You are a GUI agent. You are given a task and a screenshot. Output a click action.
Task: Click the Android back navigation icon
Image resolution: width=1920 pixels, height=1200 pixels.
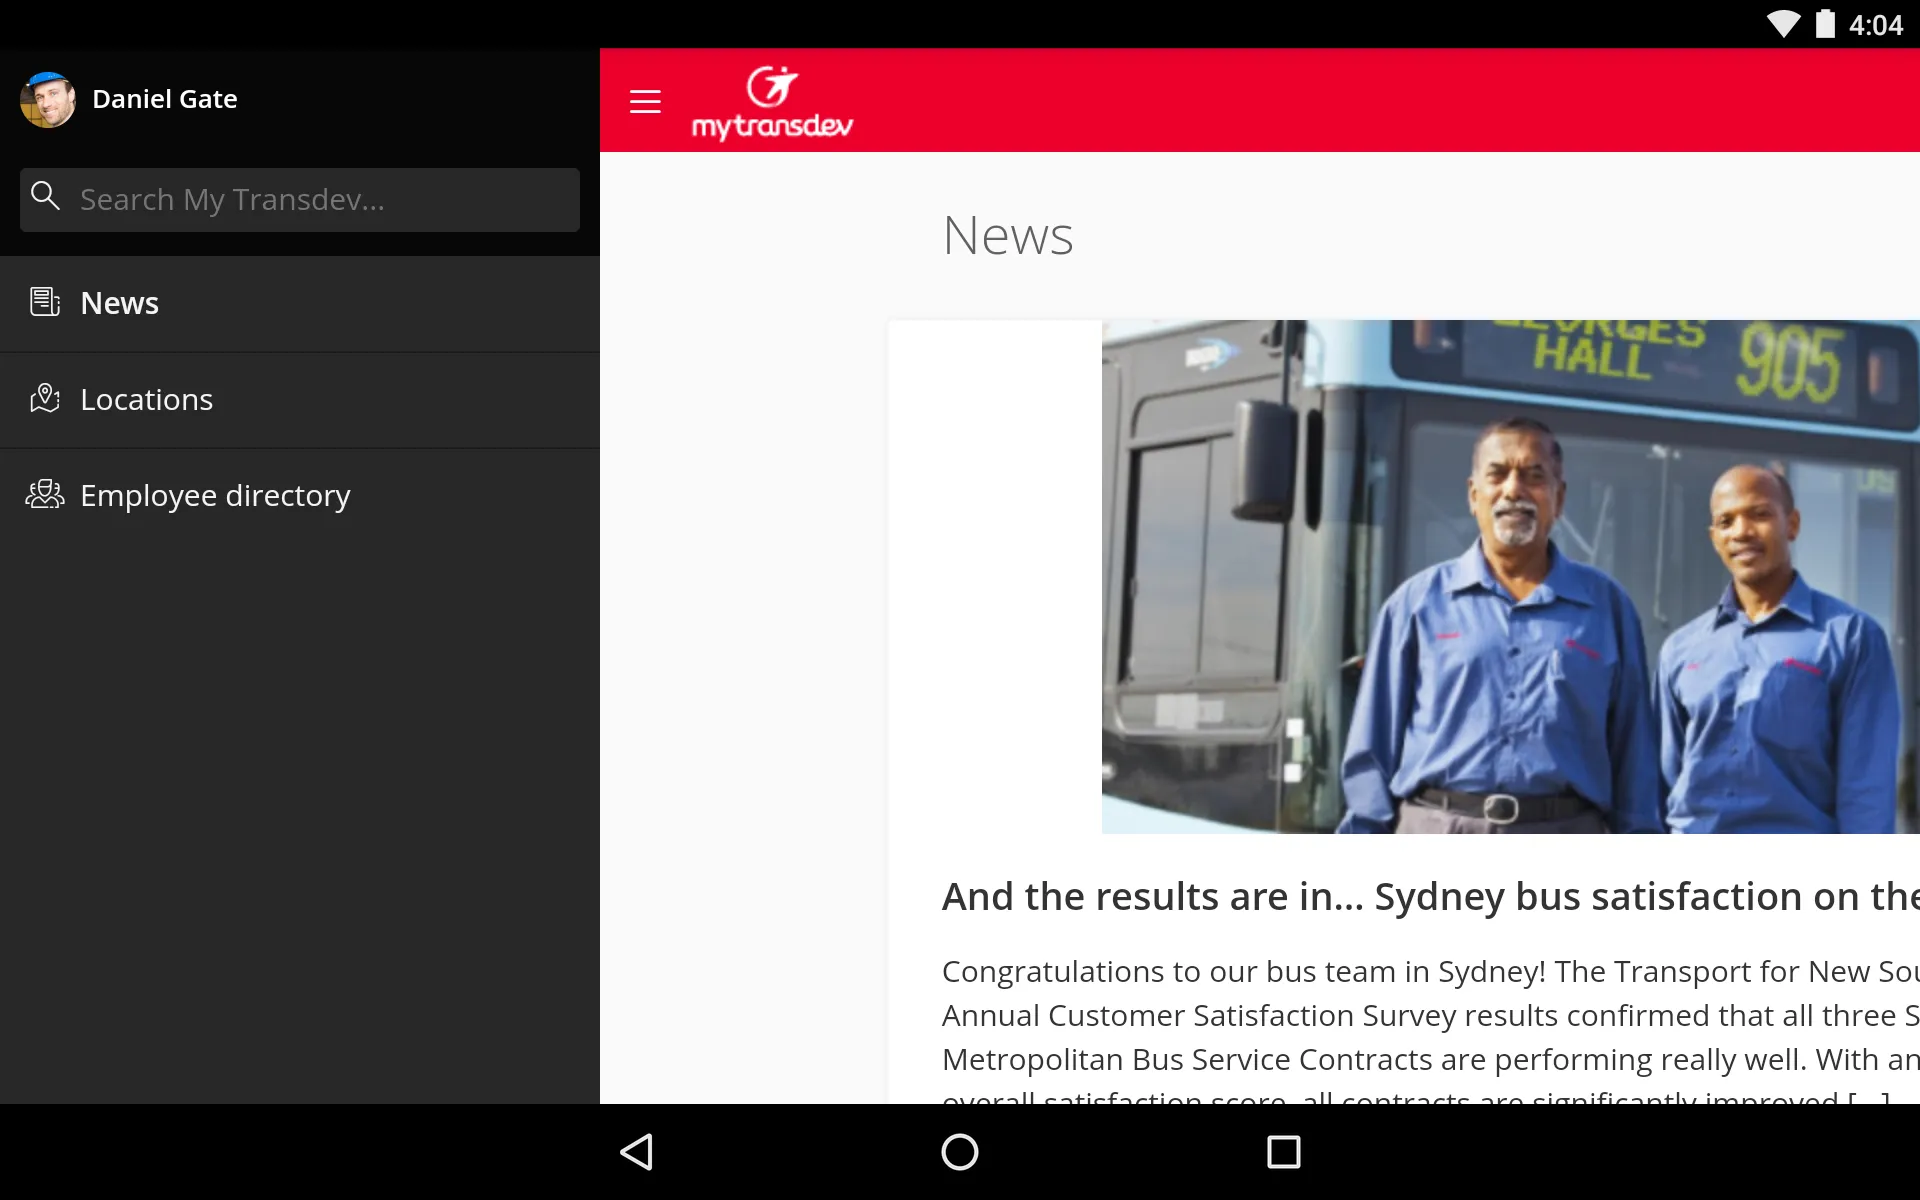[637, 1152]
